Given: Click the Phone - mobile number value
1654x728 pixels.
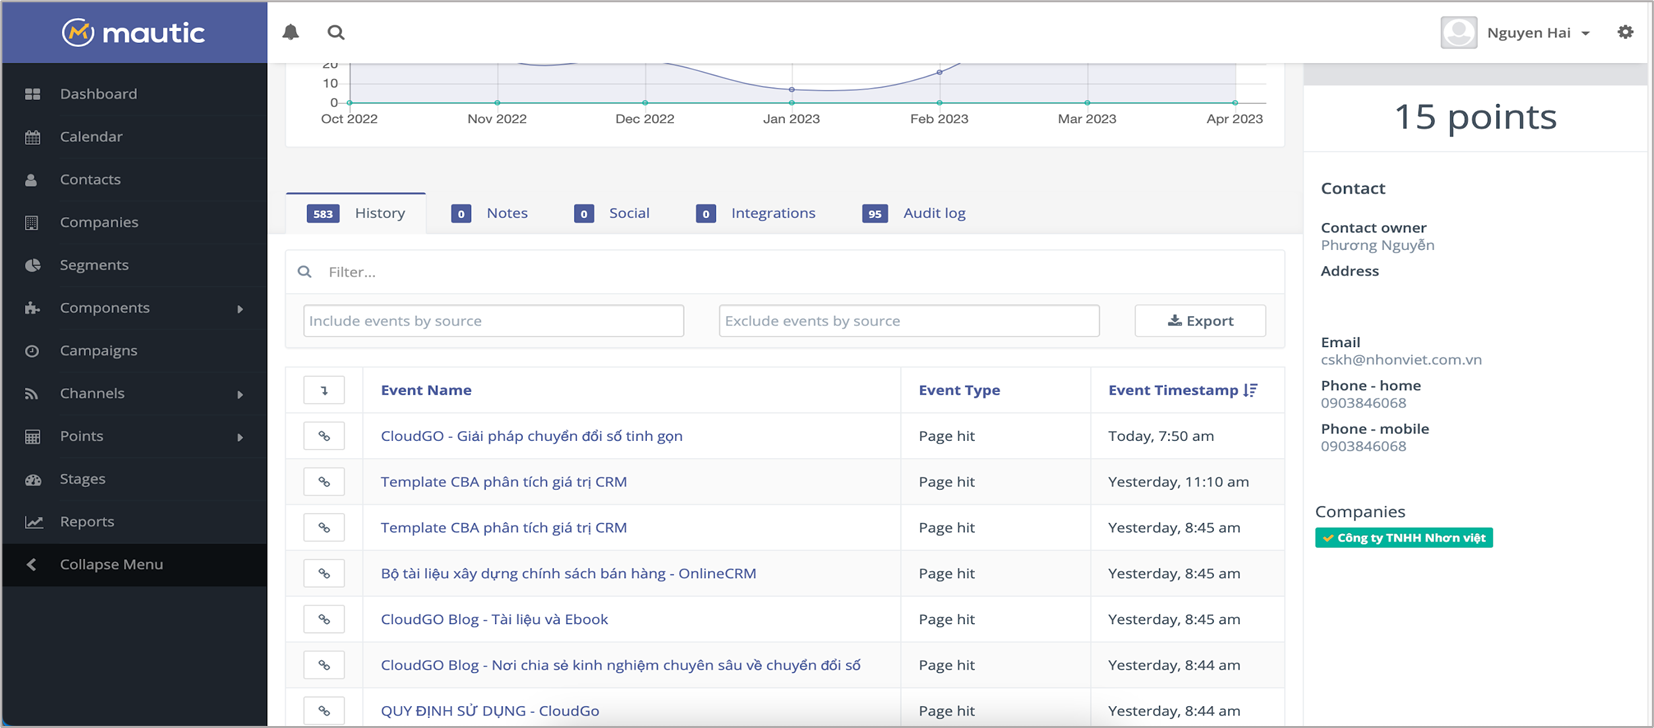Looking at the screenshot, I should 1363,446.
